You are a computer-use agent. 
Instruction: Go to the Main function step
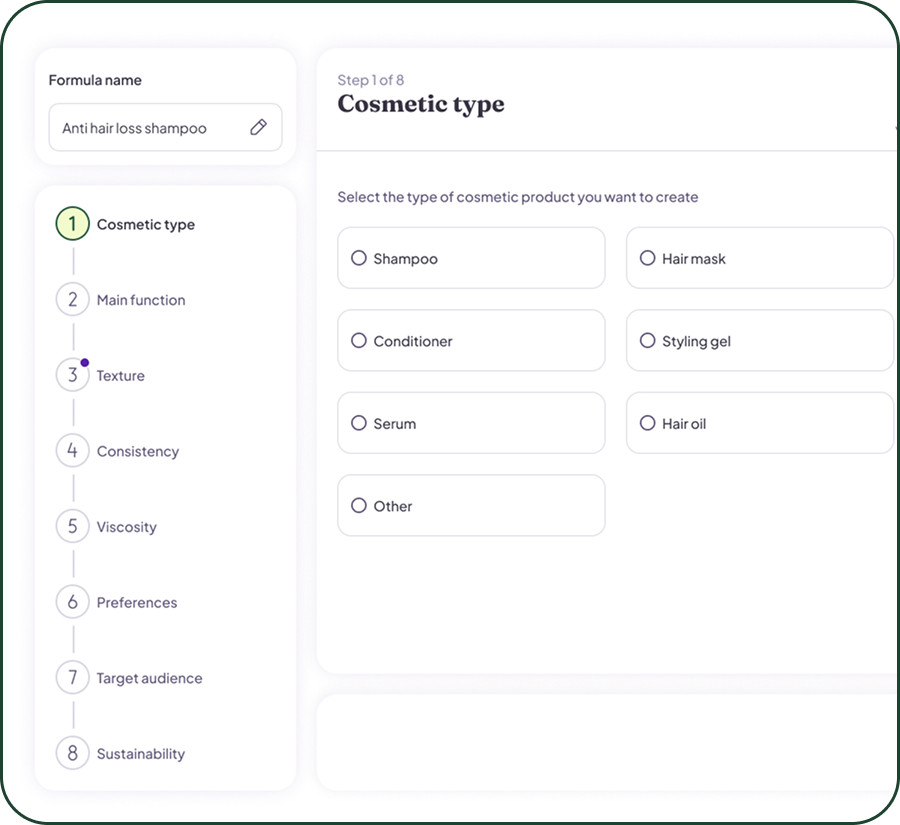pos(141,300)
